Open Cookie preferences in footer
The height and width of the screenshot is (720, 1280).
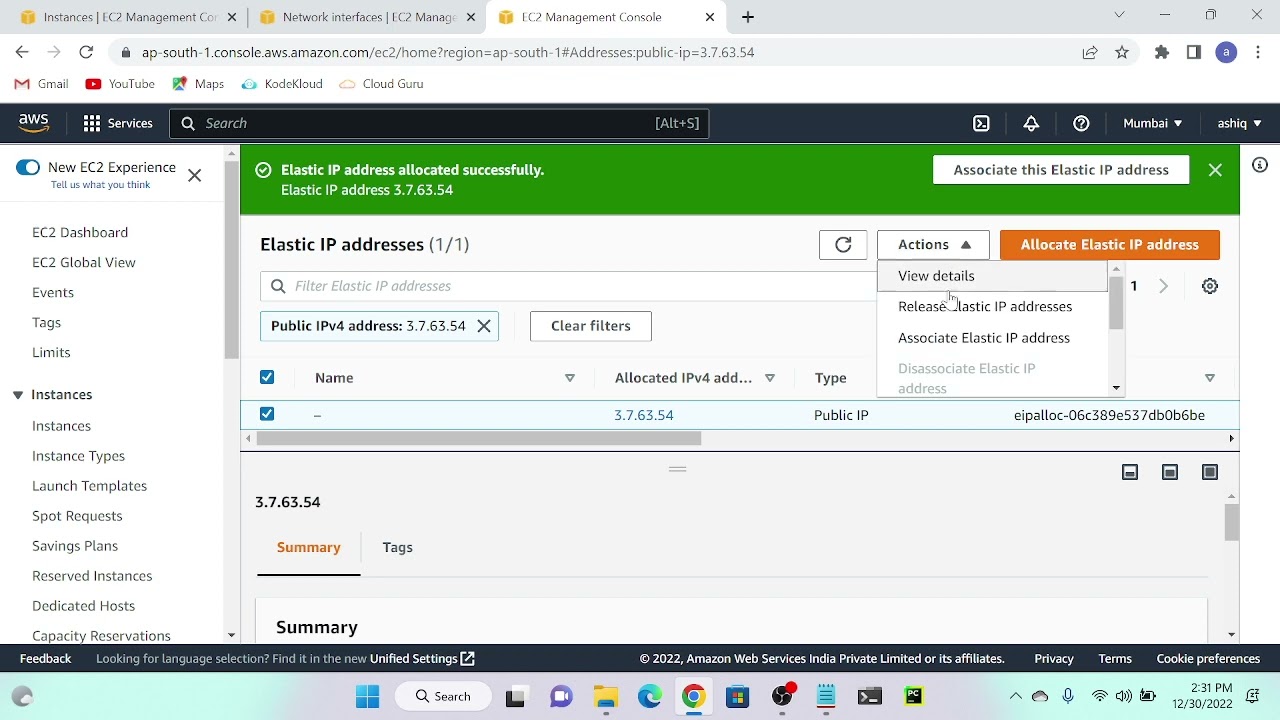tap(1208, 659)
